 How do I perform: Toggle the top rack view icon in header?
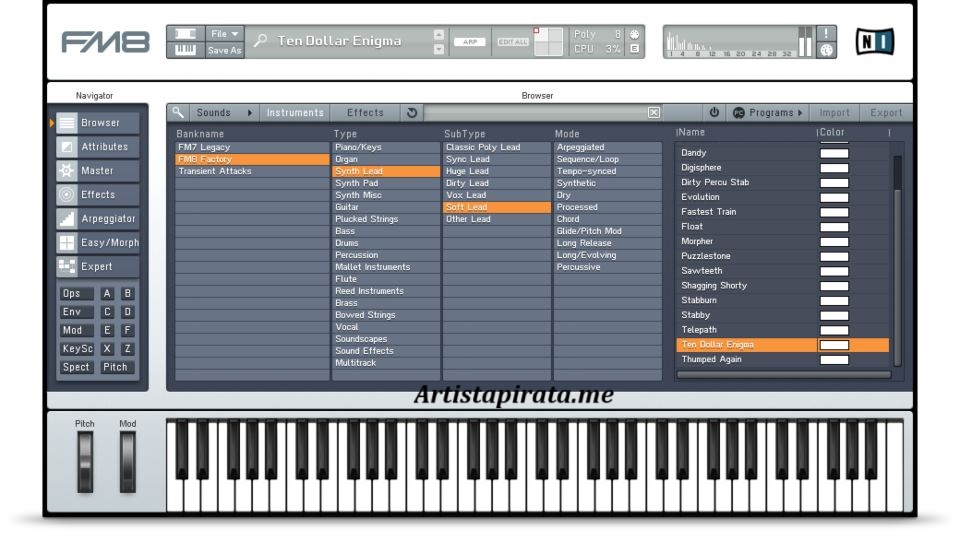[x=186, y=34]
